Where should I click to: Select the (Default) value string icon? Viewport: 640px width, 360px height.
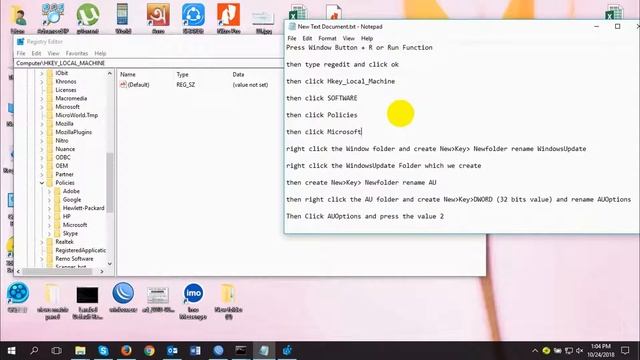click(x=123, y=84)
